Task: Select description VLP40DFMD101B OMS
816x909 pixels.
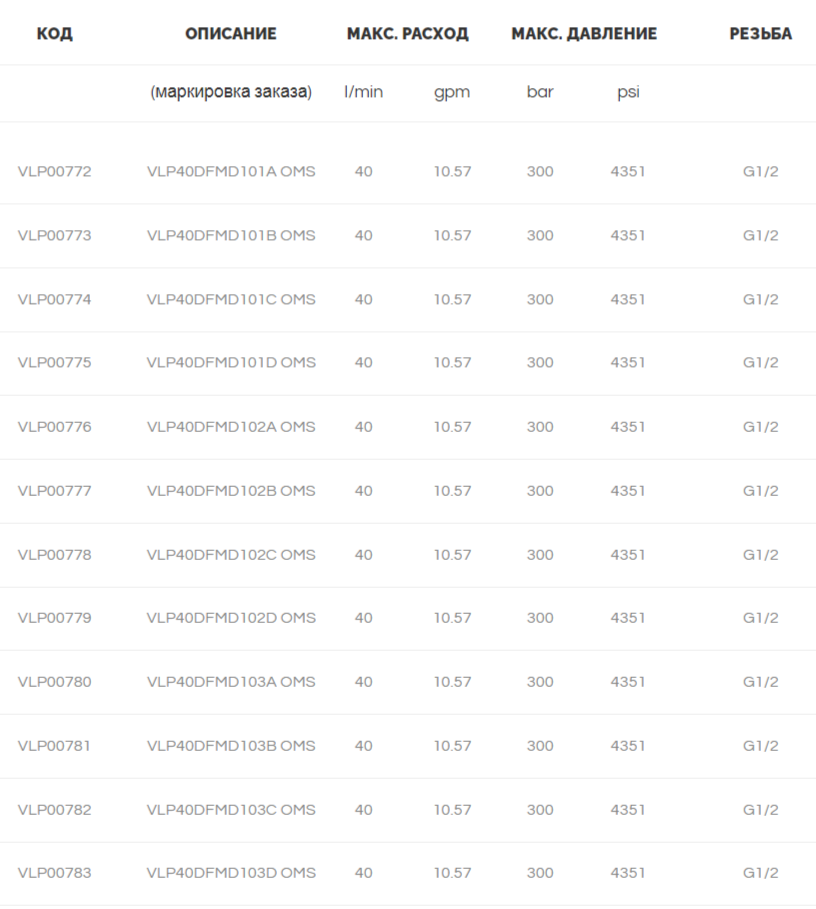Action: coord(231,235)
